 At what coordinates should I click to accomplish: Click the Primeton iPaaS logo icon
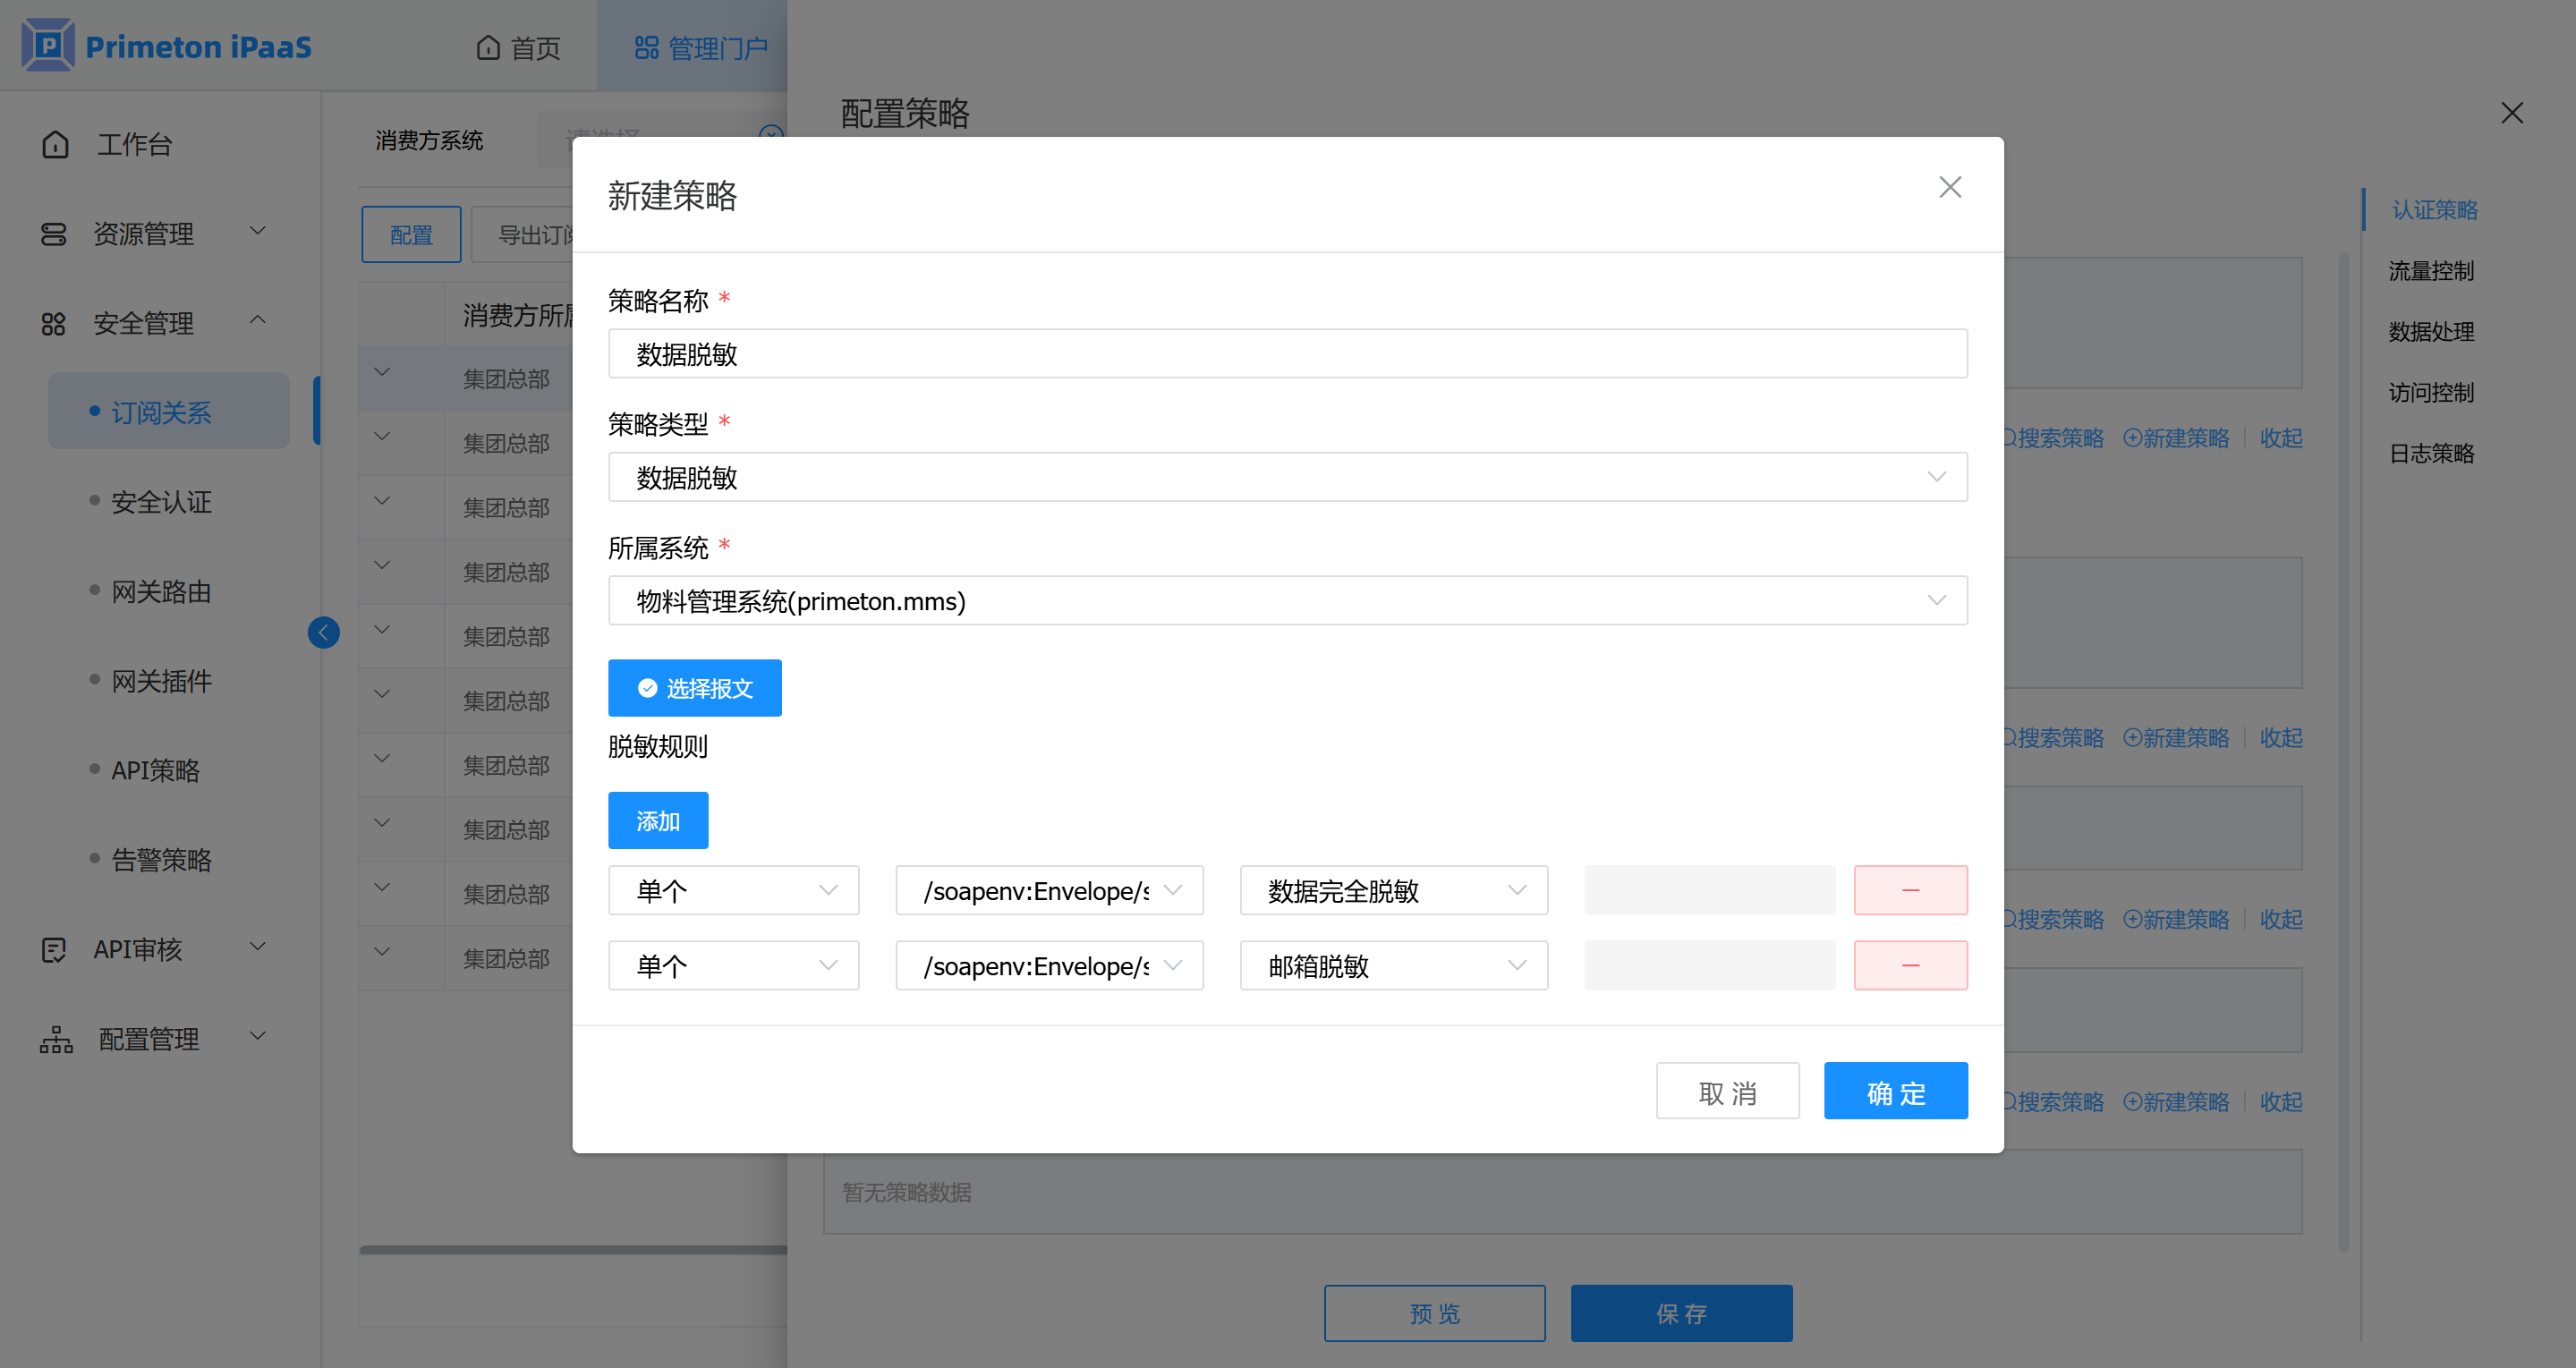tap(47, 45)
